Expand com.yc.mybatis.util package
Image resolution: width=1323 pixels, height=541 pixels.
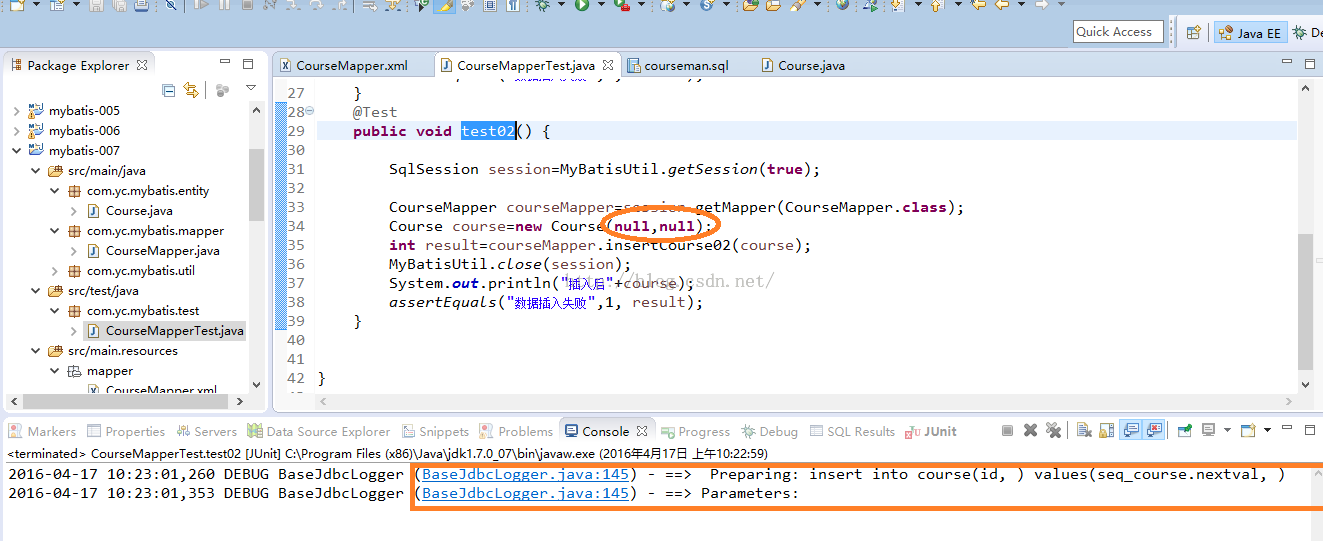[x=54, y=271]
